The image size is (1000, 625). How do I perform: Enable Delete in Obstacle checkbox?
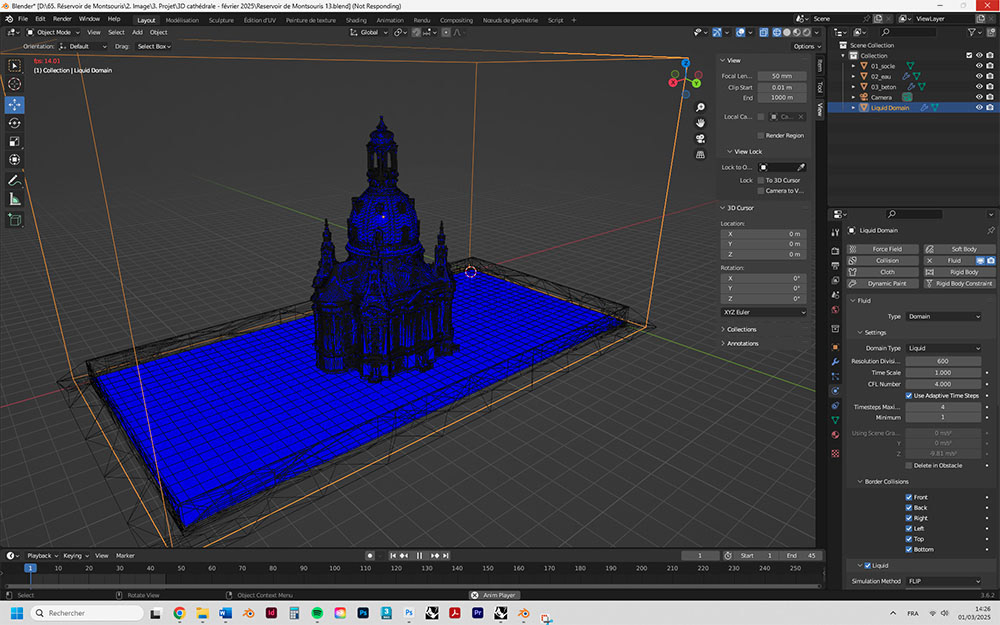(909, 466)
